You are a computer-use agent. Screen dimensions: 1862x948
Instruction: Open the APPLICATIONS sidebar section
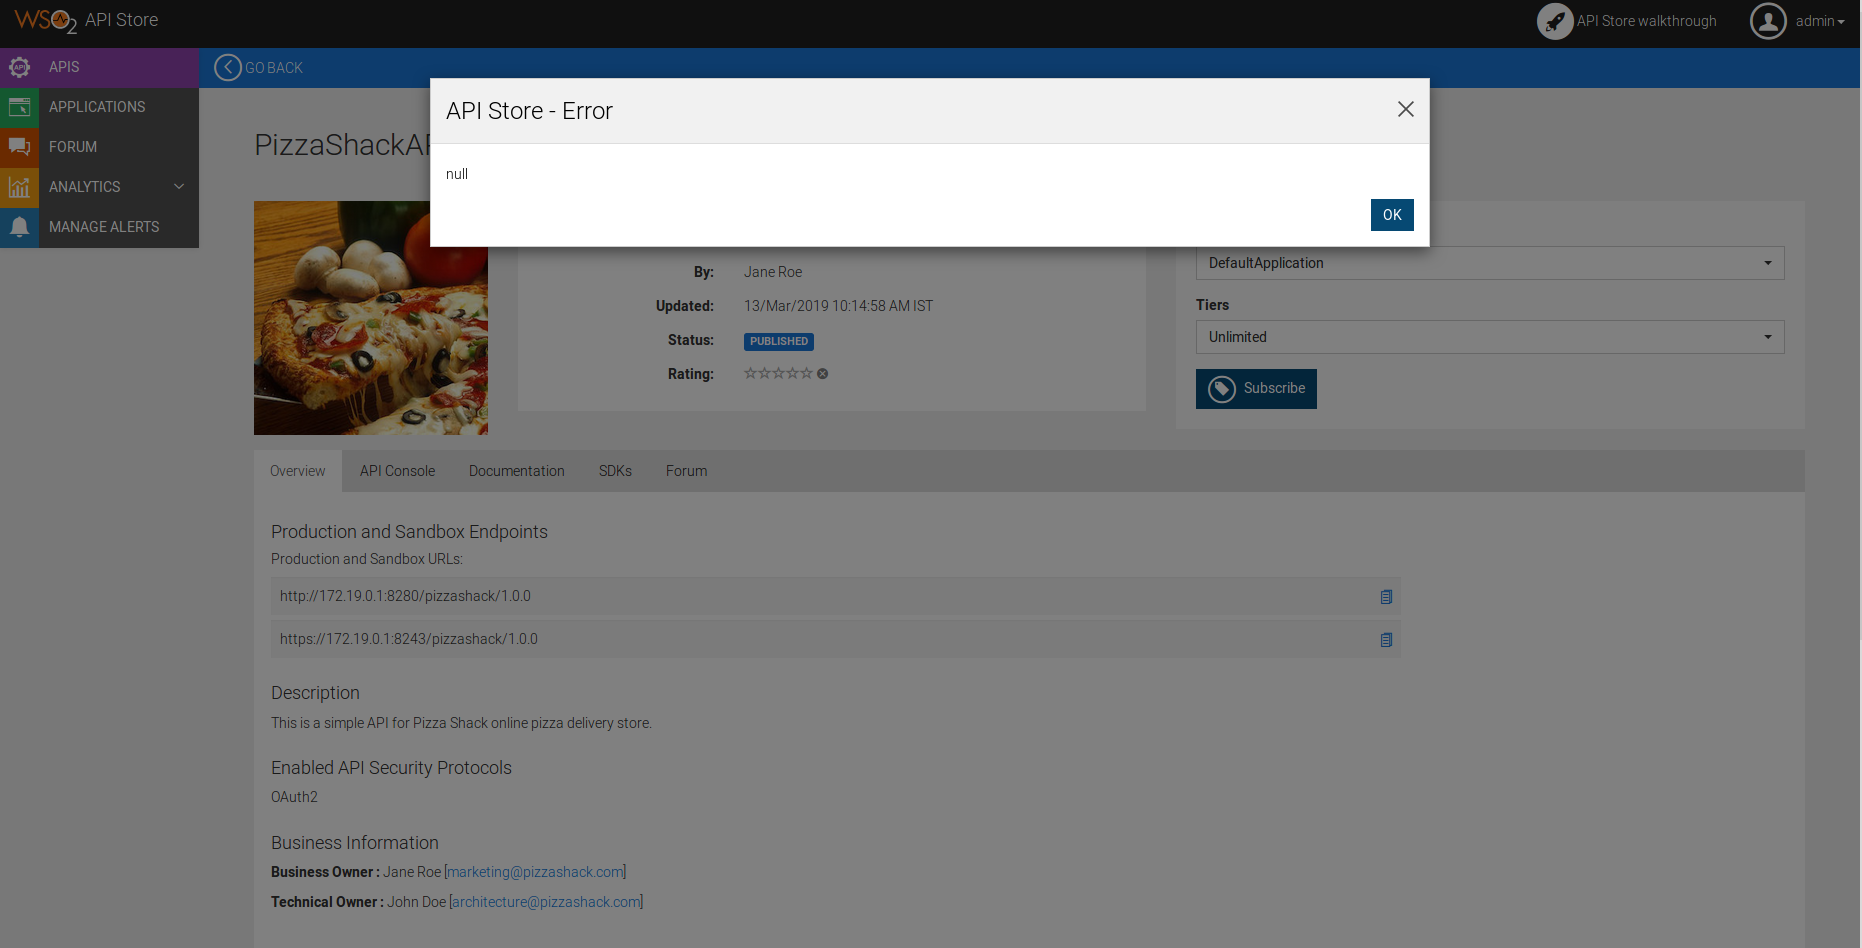point(96,107)
